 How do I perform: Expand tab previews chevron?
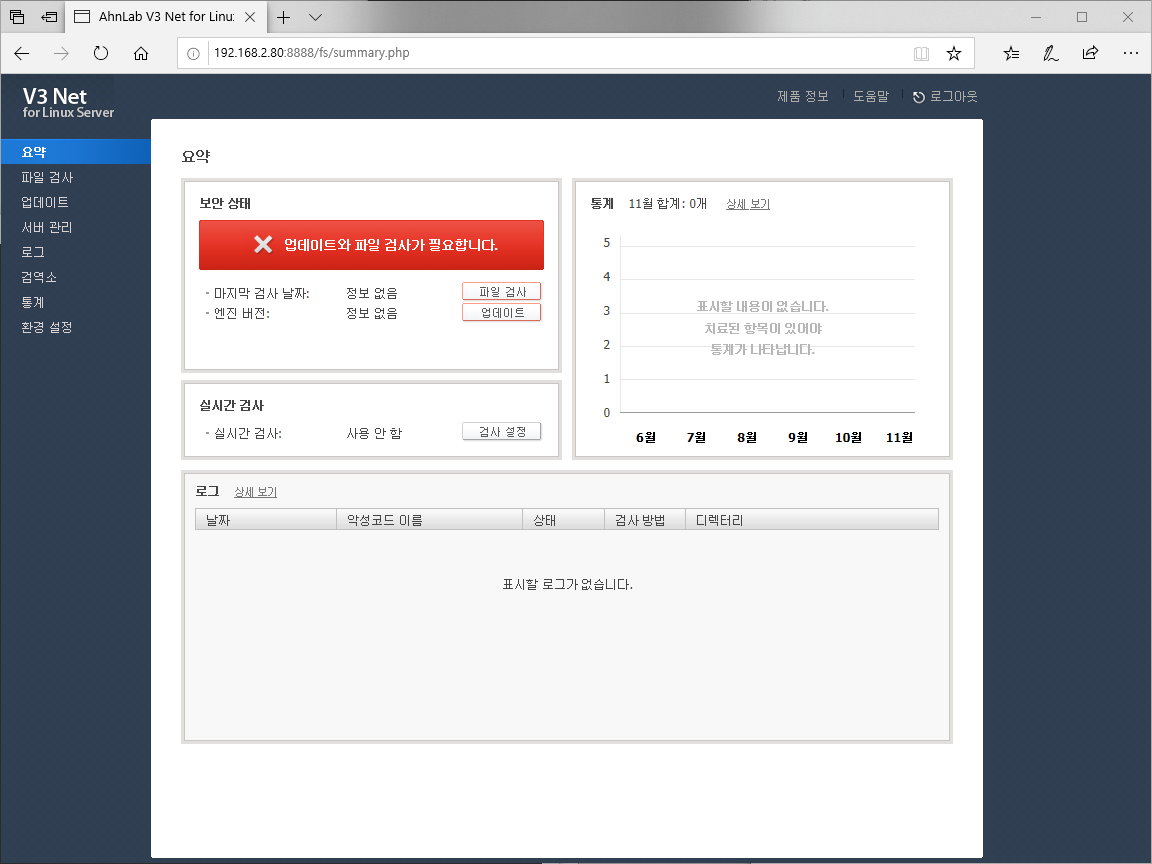[315, 17]
